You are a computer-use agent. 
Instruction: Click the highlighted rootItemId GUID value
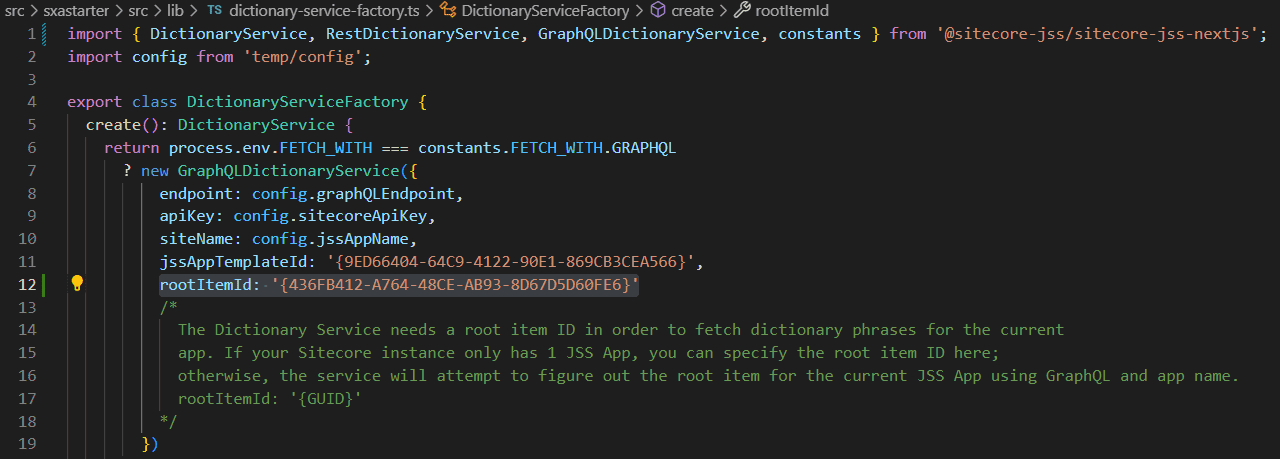tap(455, 285)
